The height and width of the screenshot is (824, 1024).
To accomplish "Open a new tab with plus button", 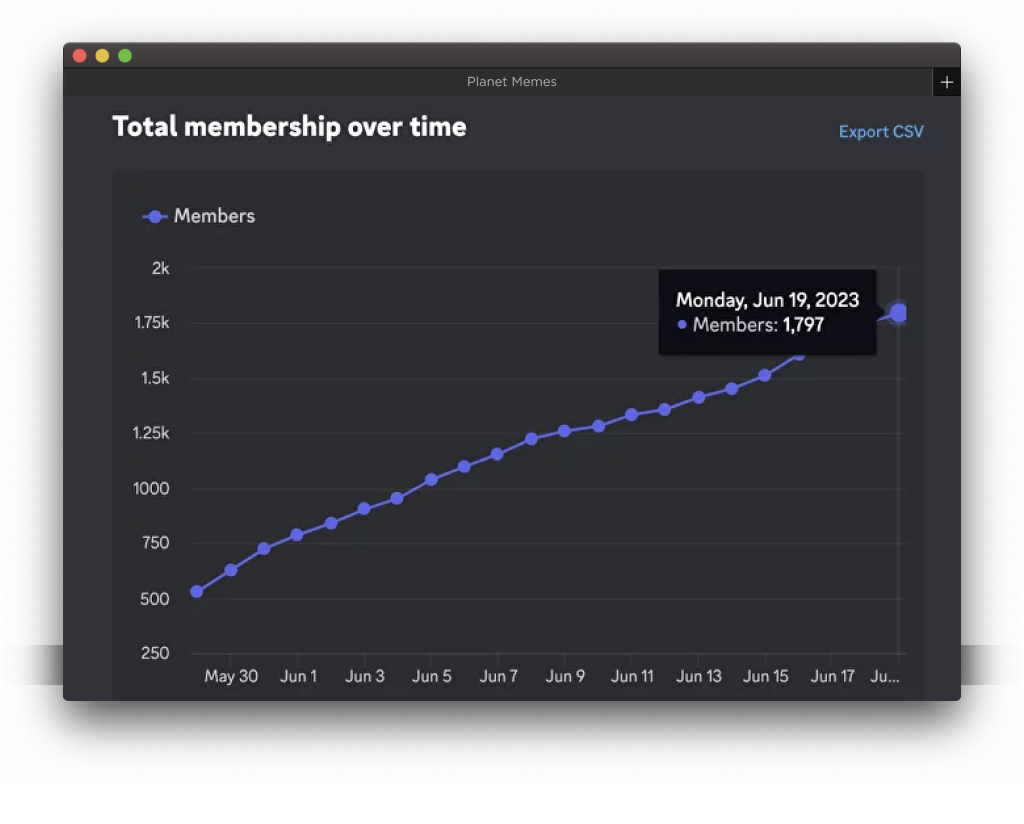I will click(946, 82).
